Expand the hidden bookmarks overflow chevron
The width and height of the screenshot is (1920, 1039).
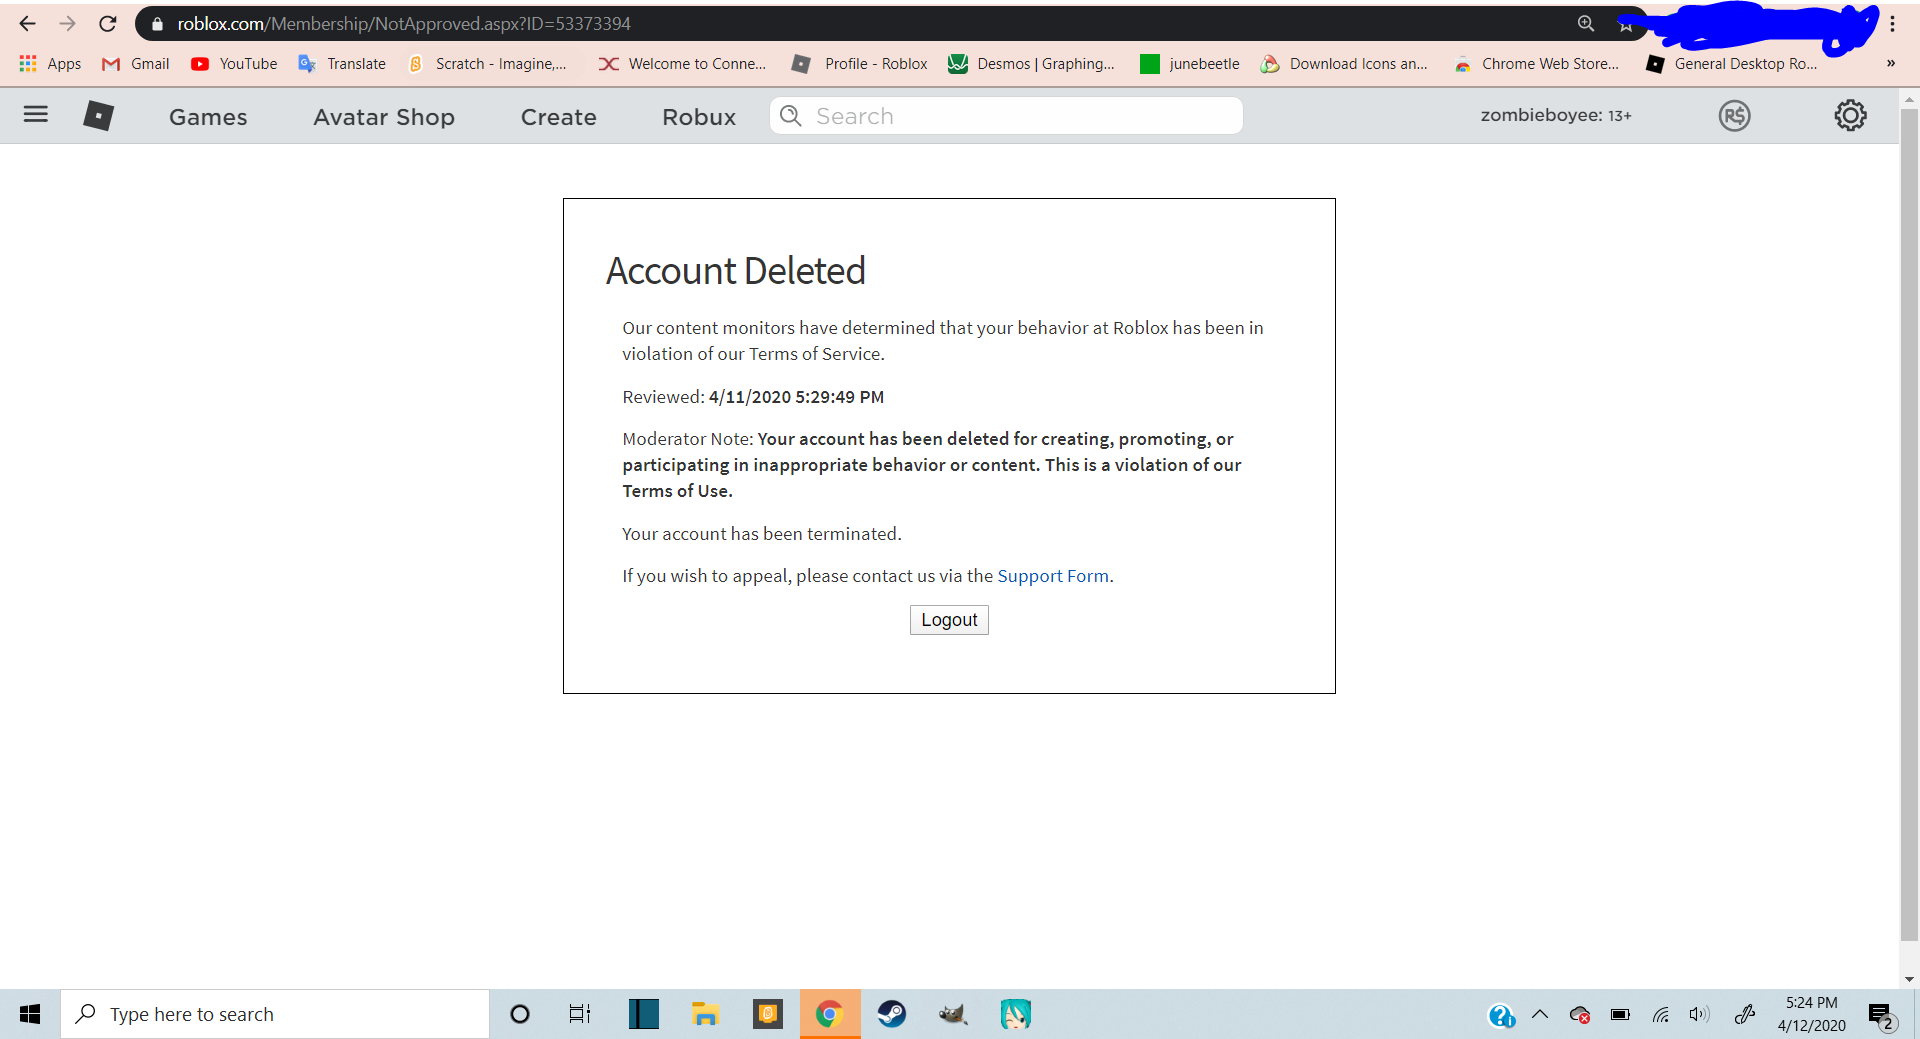click(x=1891, y=64)
